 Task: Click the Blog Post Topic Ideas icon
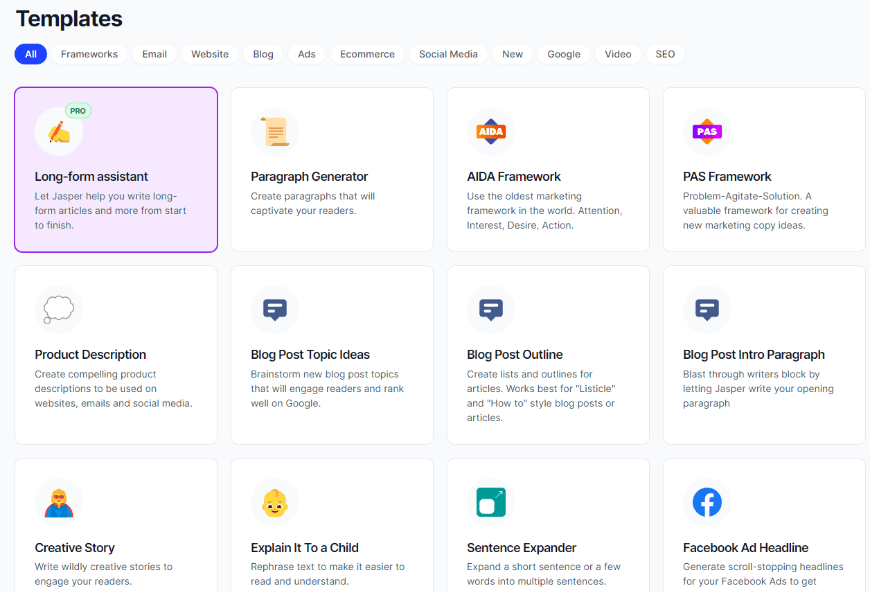point(275,309)
